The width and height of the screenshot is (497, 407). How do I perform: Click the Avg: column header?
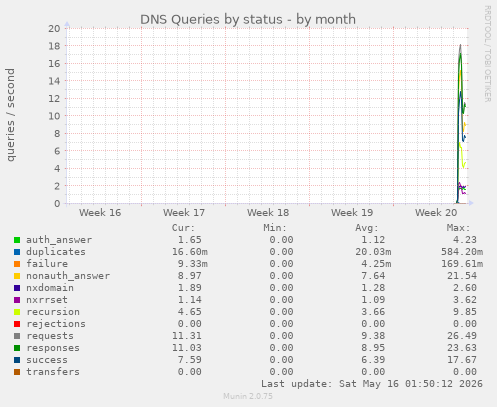(367, 228)
